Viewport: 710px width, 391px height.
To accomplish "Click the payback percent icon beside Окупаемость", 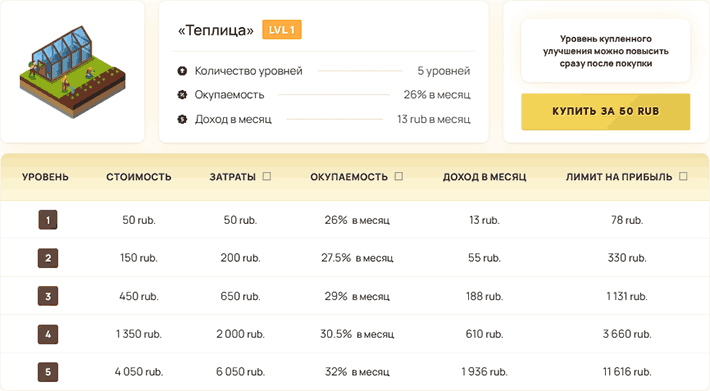I will [182, 95].
